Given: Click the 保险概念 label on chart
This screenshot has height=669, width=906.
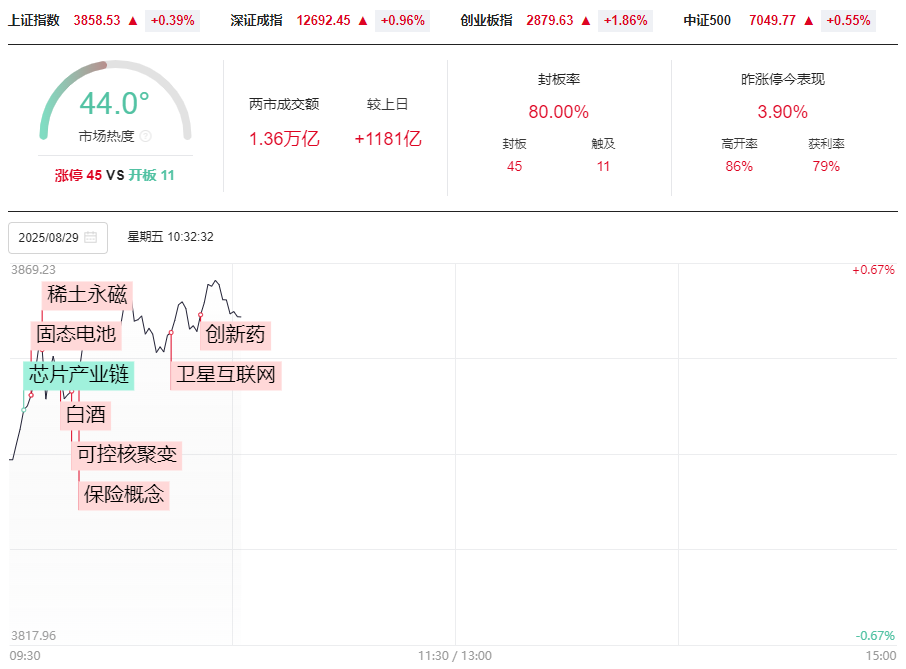Looking at the screenshot, I should pyautogui.click(x=124, y=494).
